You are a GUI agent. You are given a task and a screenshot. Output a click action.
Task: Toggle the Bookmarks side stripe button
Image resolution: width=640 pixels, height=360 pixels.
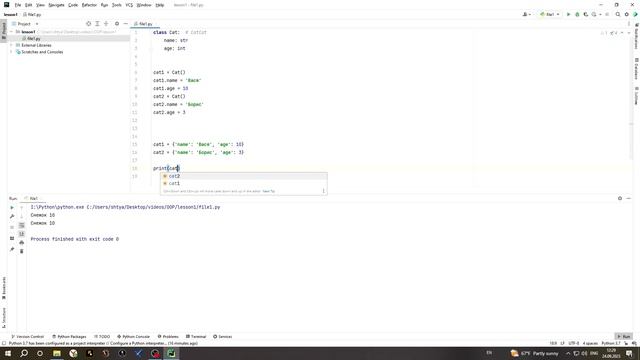pos(4,288)
